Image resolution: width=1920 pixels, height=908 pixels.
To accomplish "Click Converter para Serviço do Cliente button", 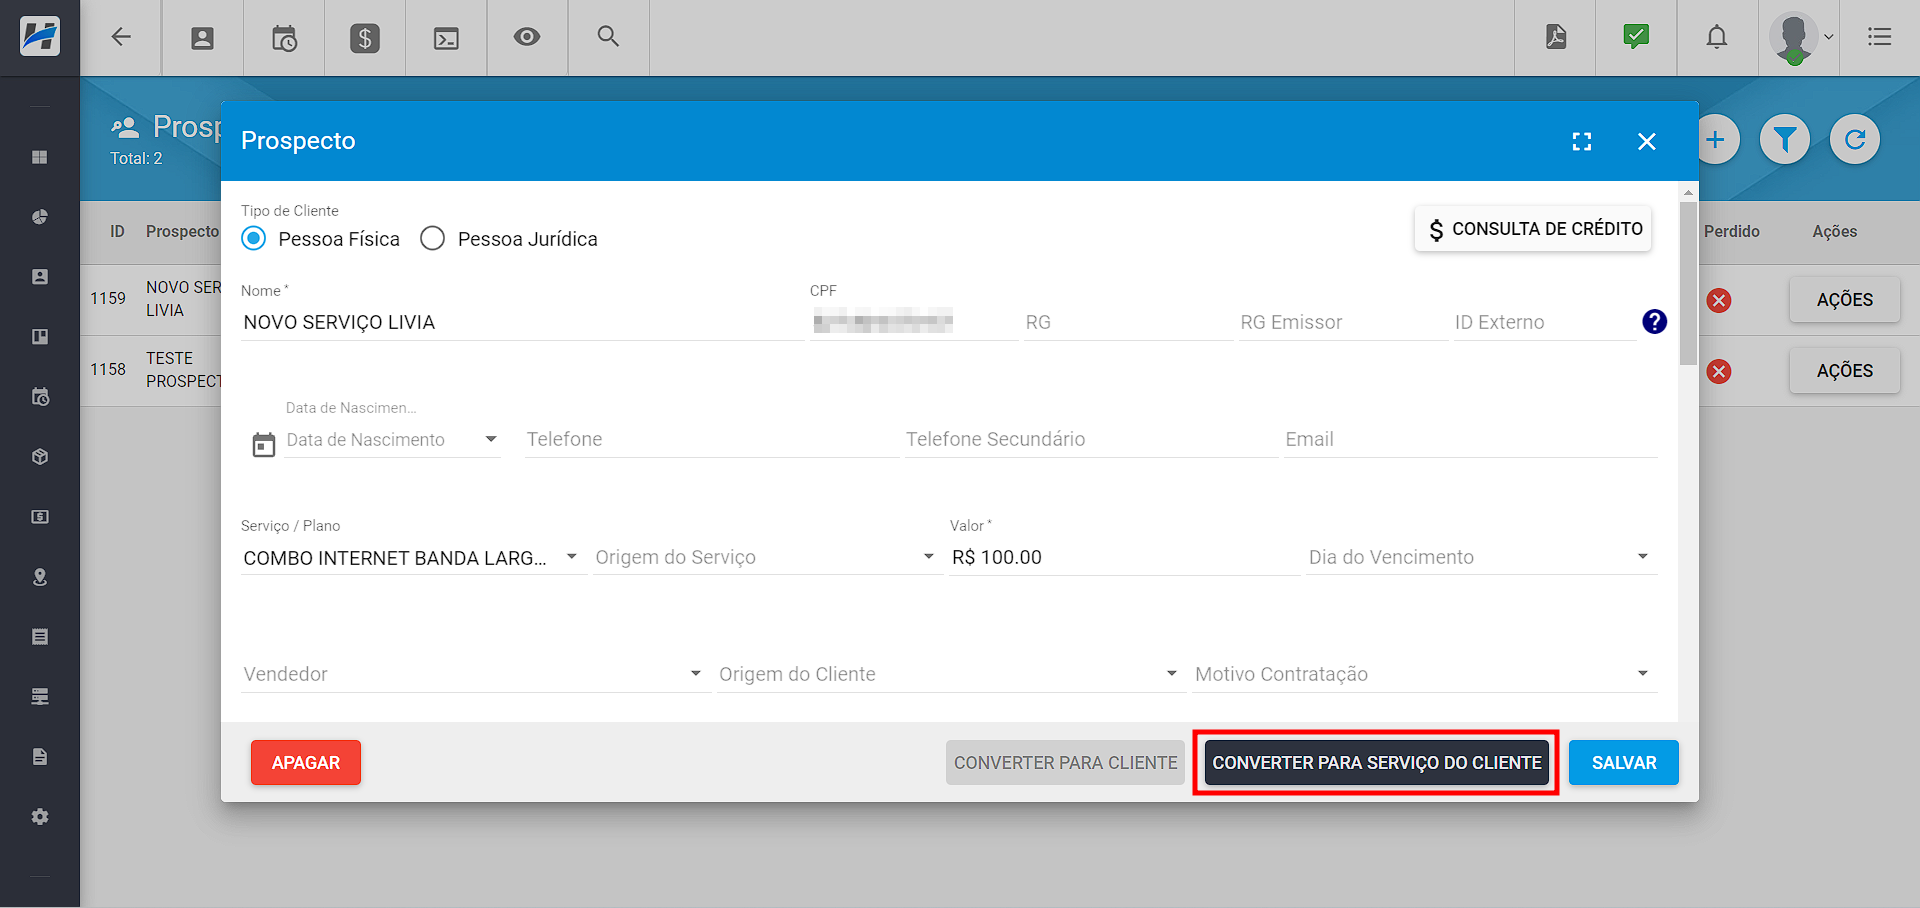I will pyautogui.click(x=1376, y=762).
